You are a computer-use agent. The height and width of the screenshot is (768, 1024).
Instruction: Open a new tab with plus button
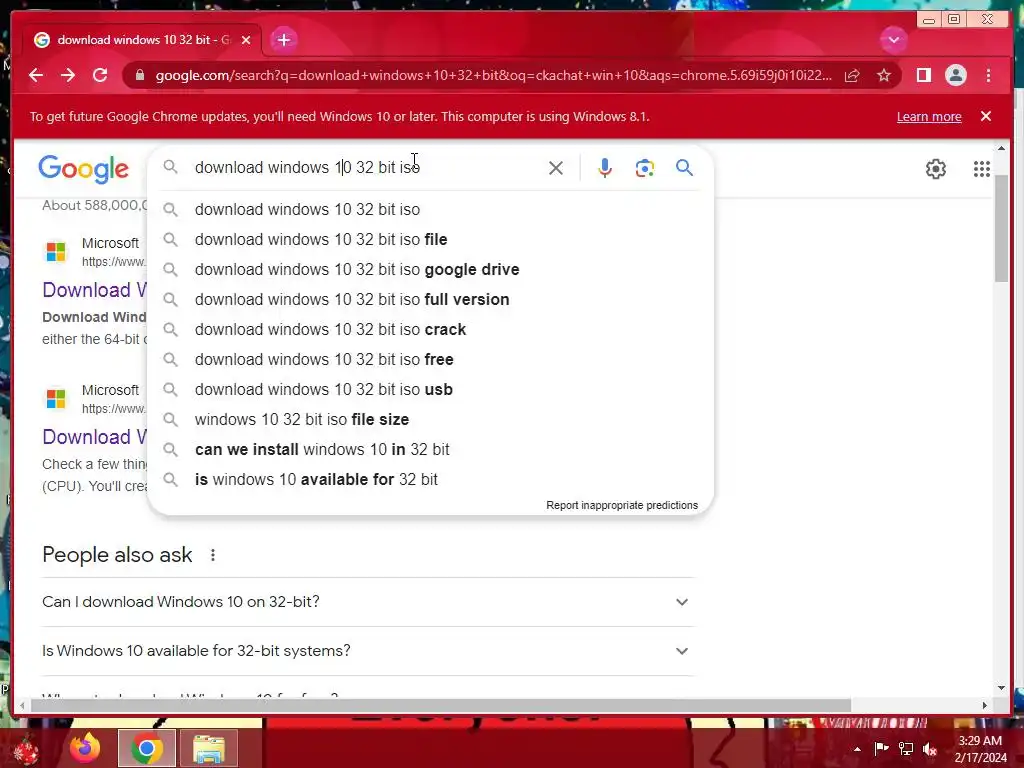(283, 40)
